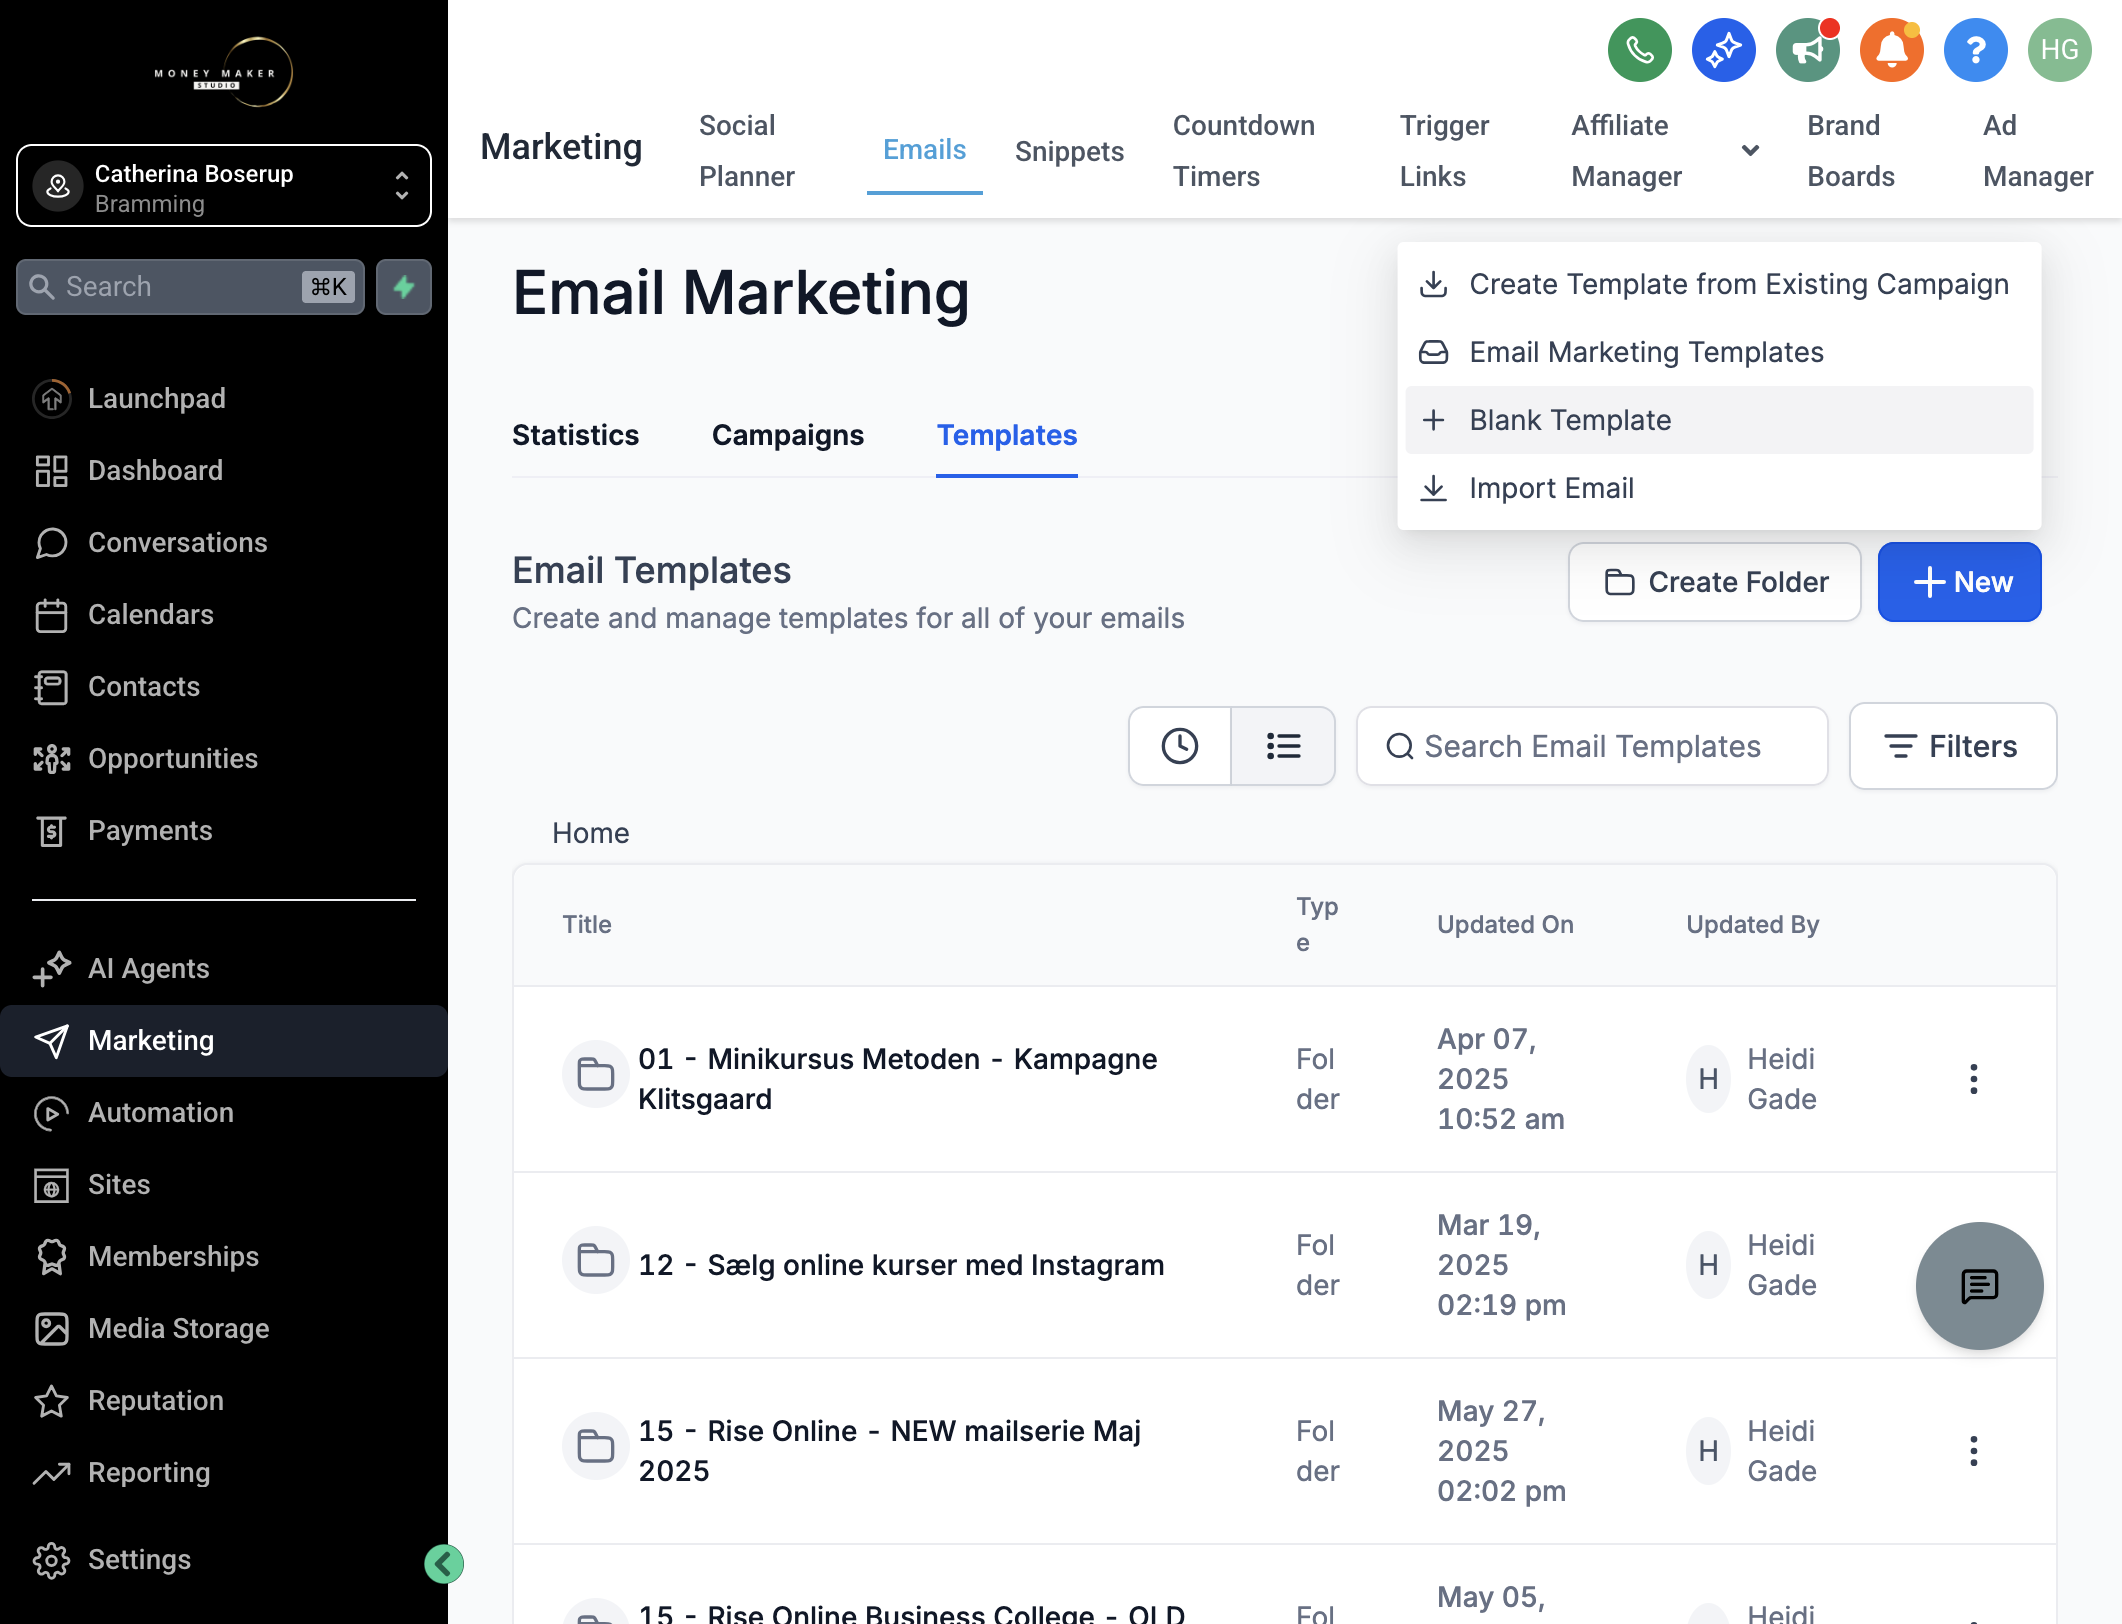
Task: Switch to list view
Action: click(1283, 746)
